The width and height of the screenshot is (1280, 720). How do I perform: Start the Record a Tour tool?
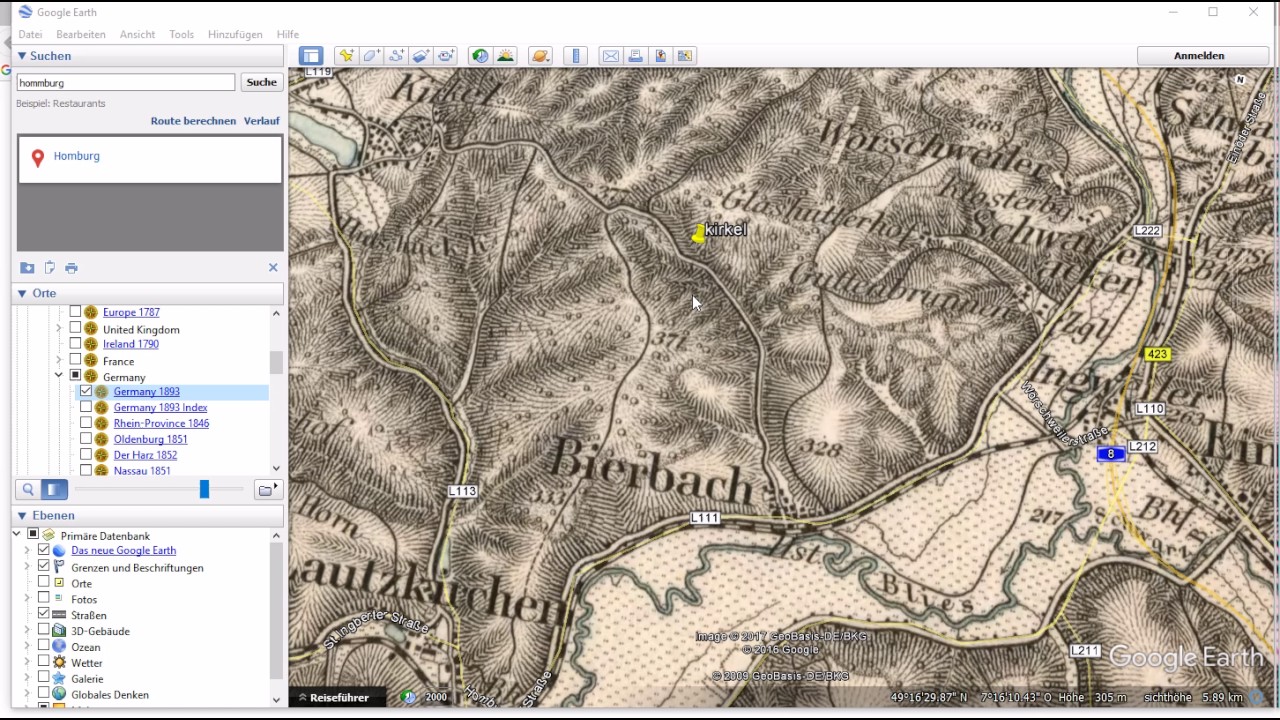(x=446, y=56)
